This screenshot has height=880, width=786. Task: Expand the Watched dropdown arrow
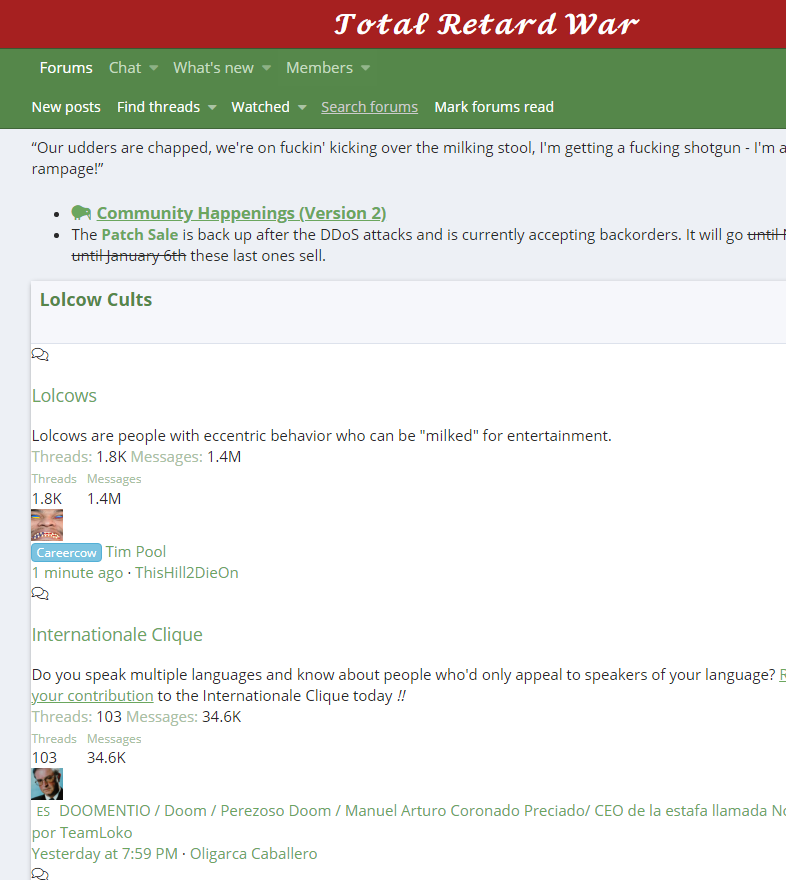302,108
